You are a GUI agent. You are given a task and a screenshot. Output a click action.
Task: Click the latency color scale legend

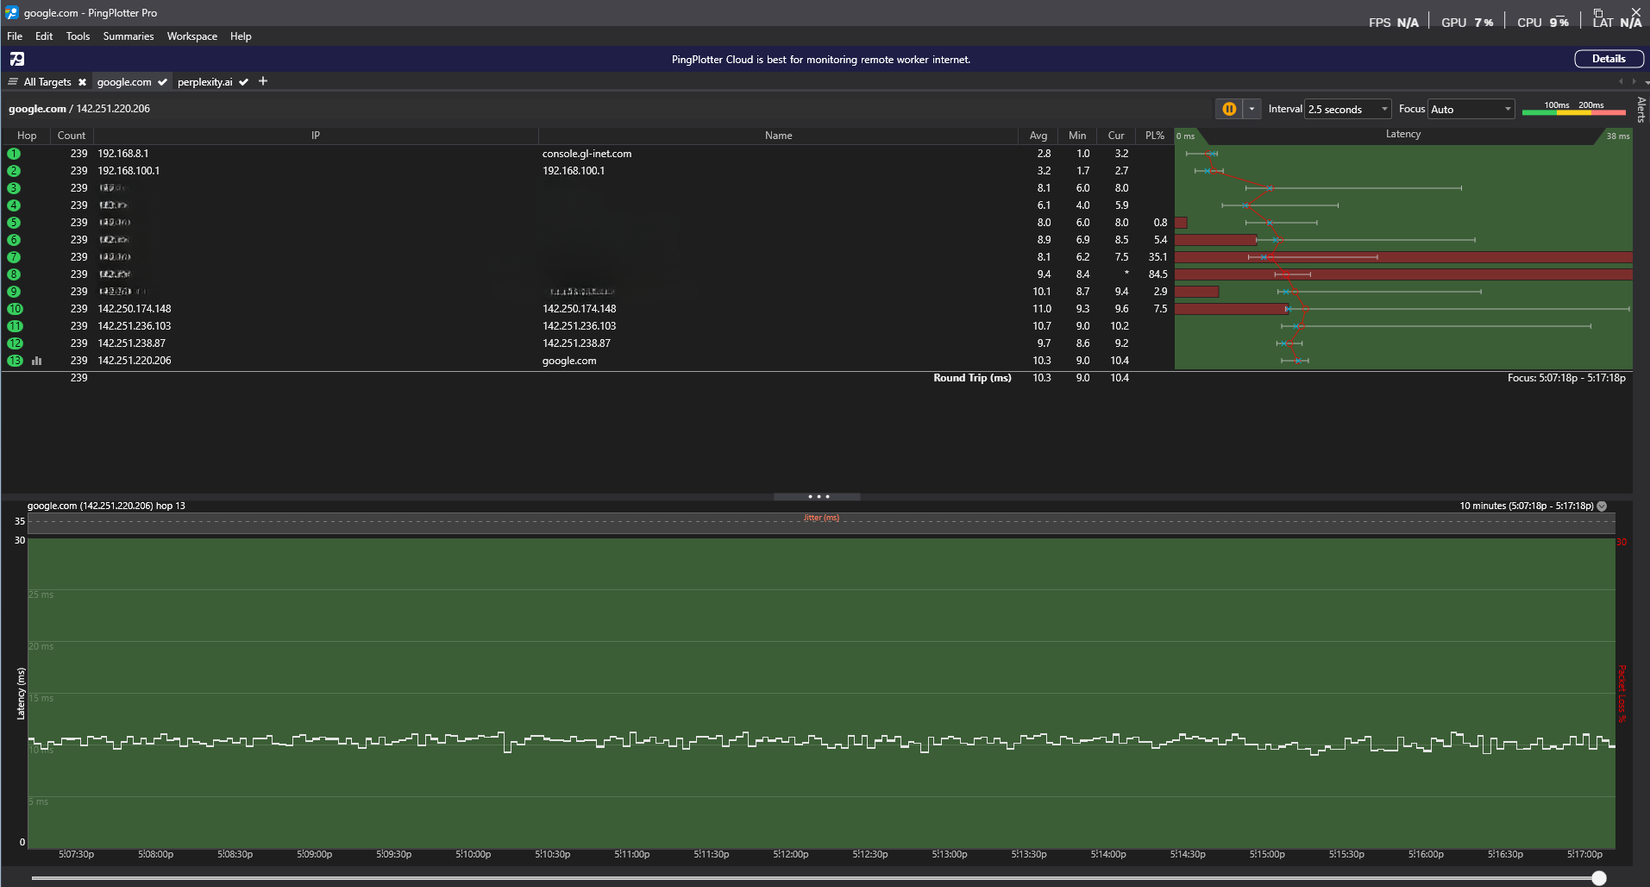[x=1574, y=109]
